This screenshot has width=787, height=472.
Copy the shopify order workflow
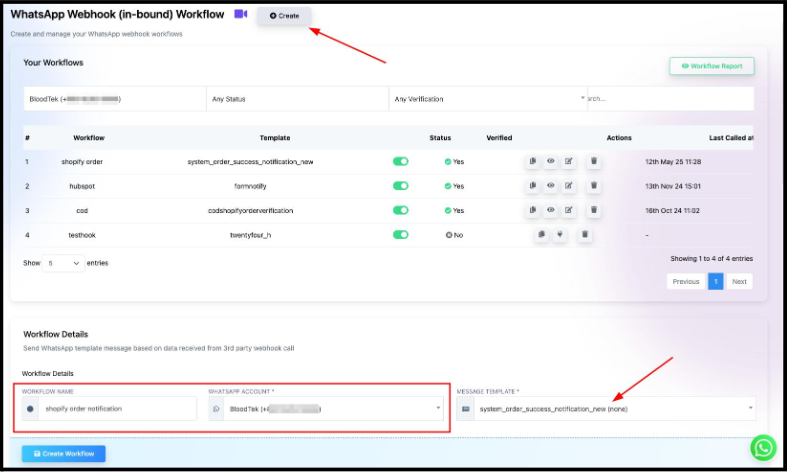tap(533, 161)
